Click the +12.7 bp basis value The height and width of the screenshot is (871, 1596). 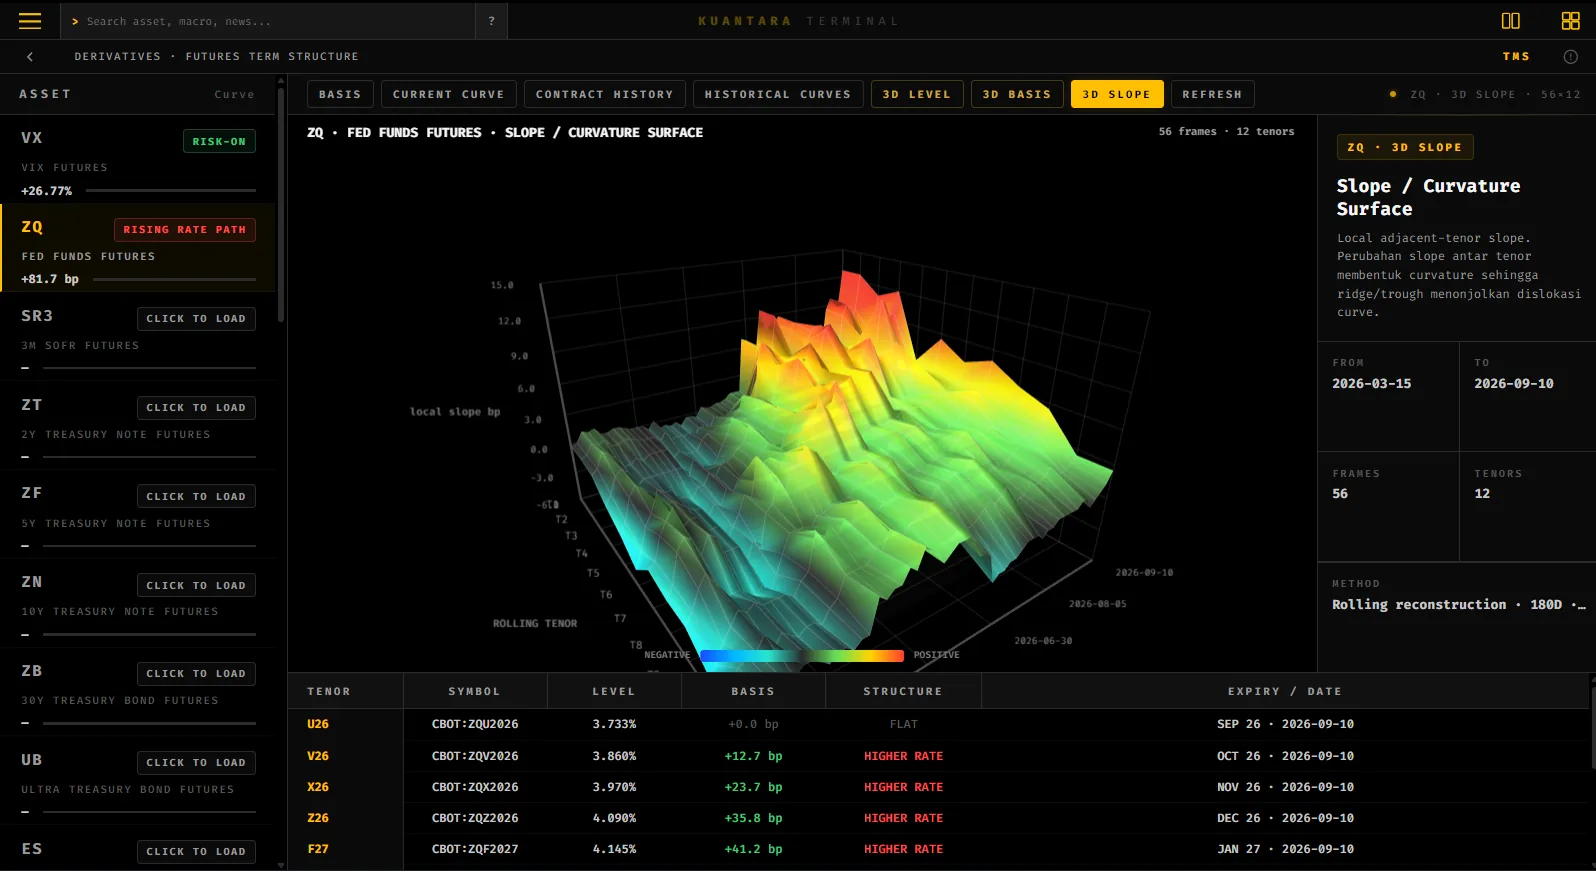(x=753, y=756)
